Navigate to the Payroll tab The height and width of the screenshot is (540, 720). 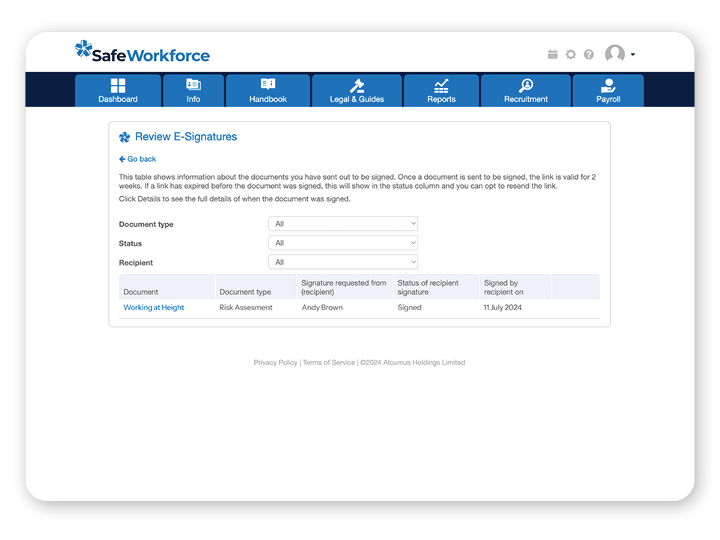[x=608, y=90]
